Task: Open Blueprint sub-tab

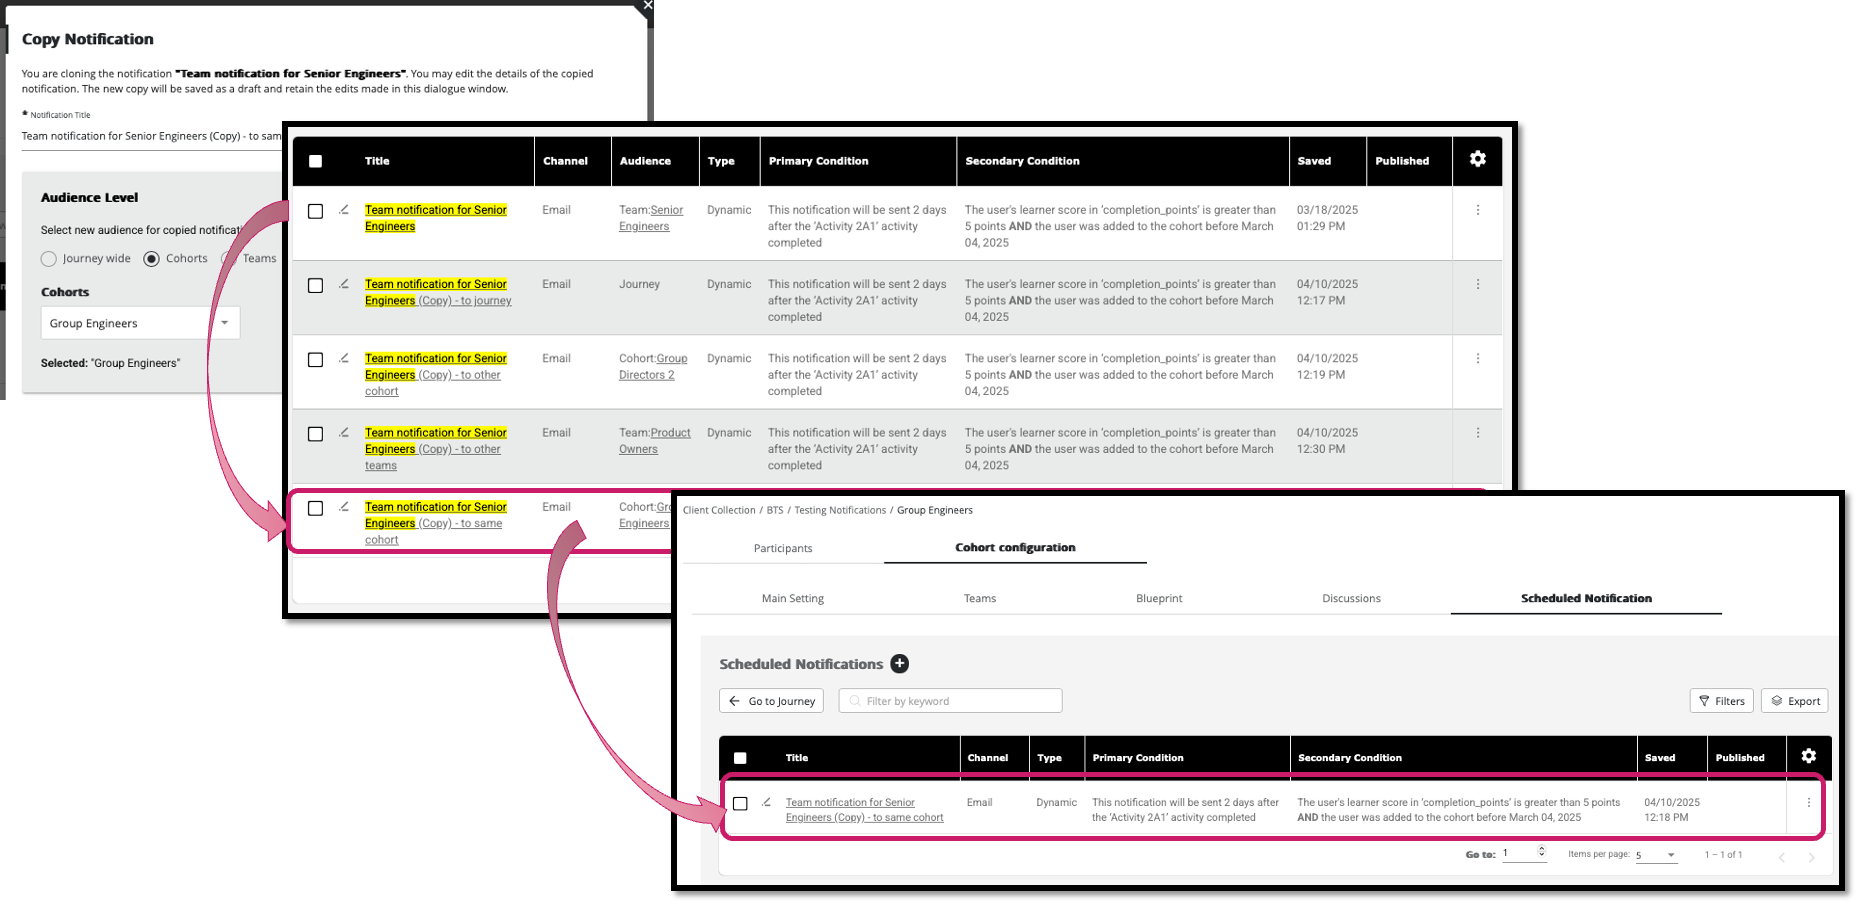Action: [1159, 598]
